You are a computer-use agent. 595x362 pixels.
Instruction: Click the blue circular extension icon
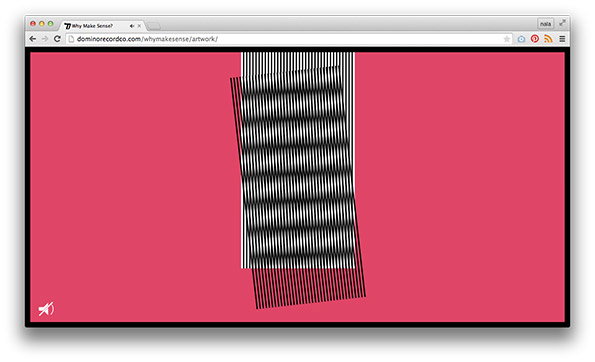(521, 39)
